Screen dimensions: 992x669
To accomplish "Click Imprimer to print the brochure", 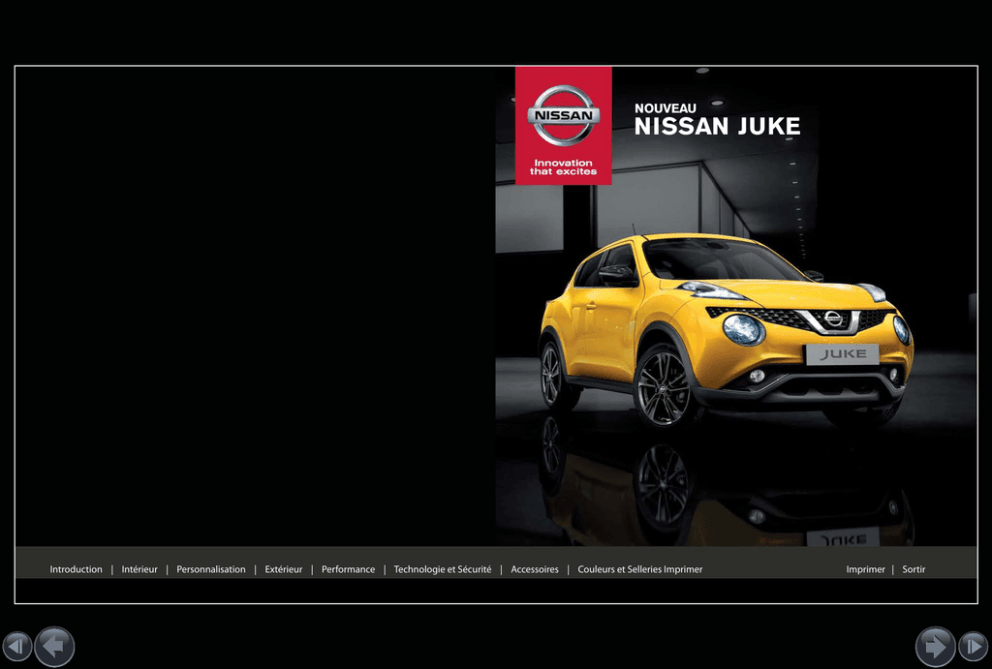I will click(x=865, y=569).
